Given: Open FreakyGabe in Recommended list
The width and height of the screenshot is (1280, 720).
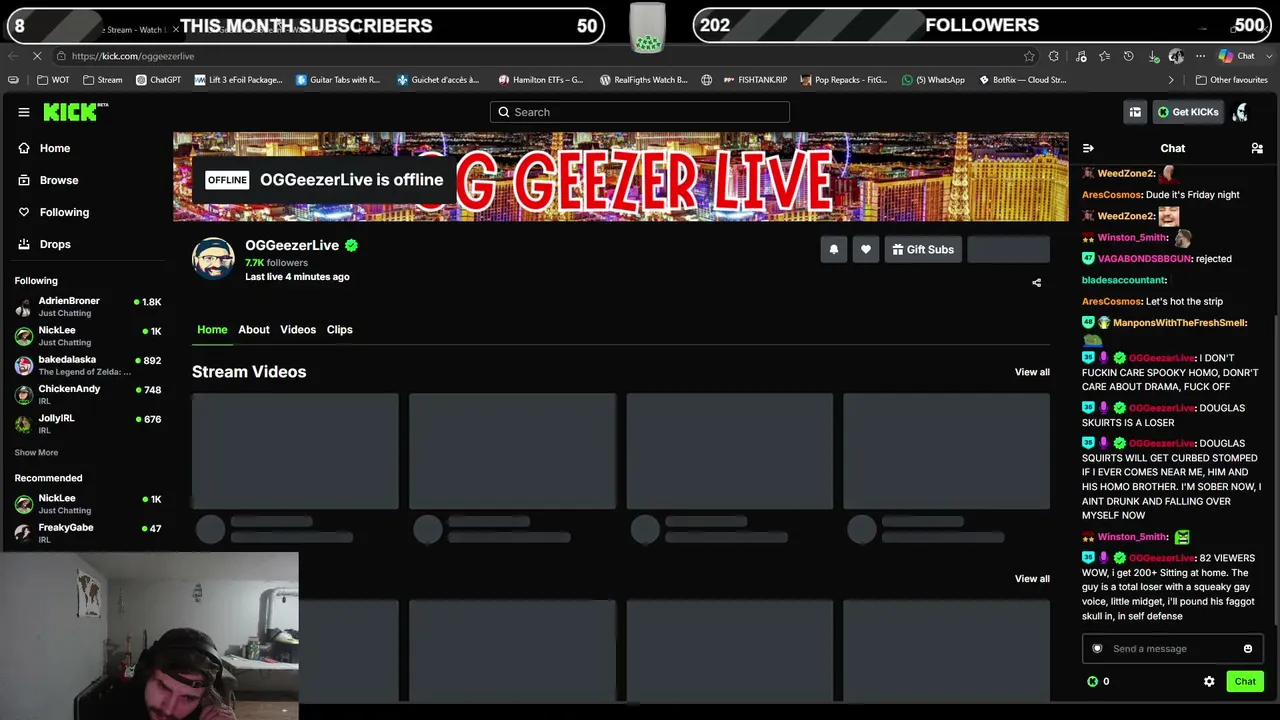Looking at the screenshot, I should point(88,533).
